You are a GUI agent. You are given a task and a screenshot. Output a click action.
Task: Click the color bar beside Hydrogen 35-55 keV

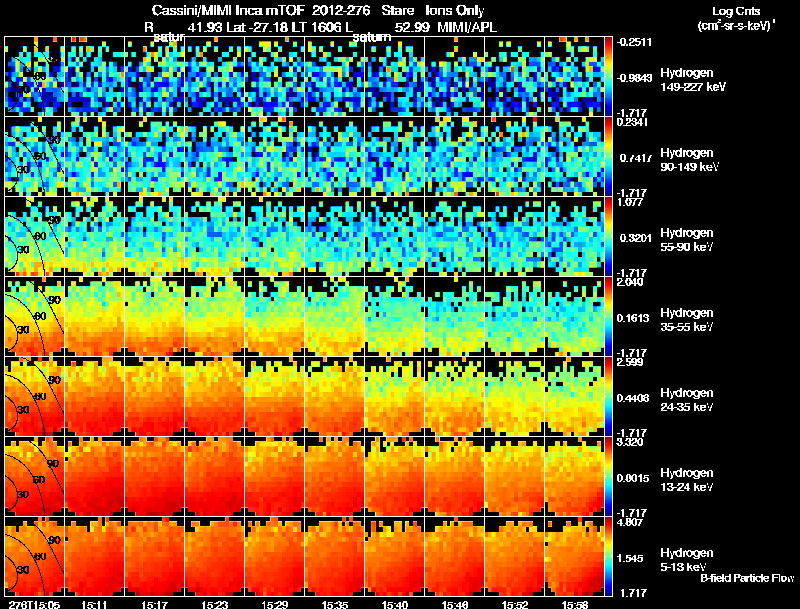[608, 316]
